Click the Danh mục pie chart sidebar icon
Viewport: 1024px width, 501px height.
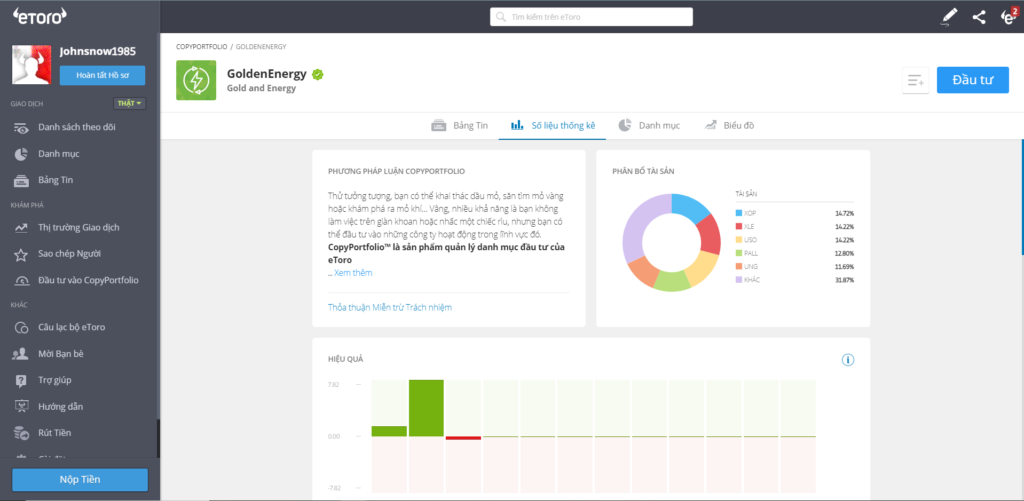coord(22,154)
